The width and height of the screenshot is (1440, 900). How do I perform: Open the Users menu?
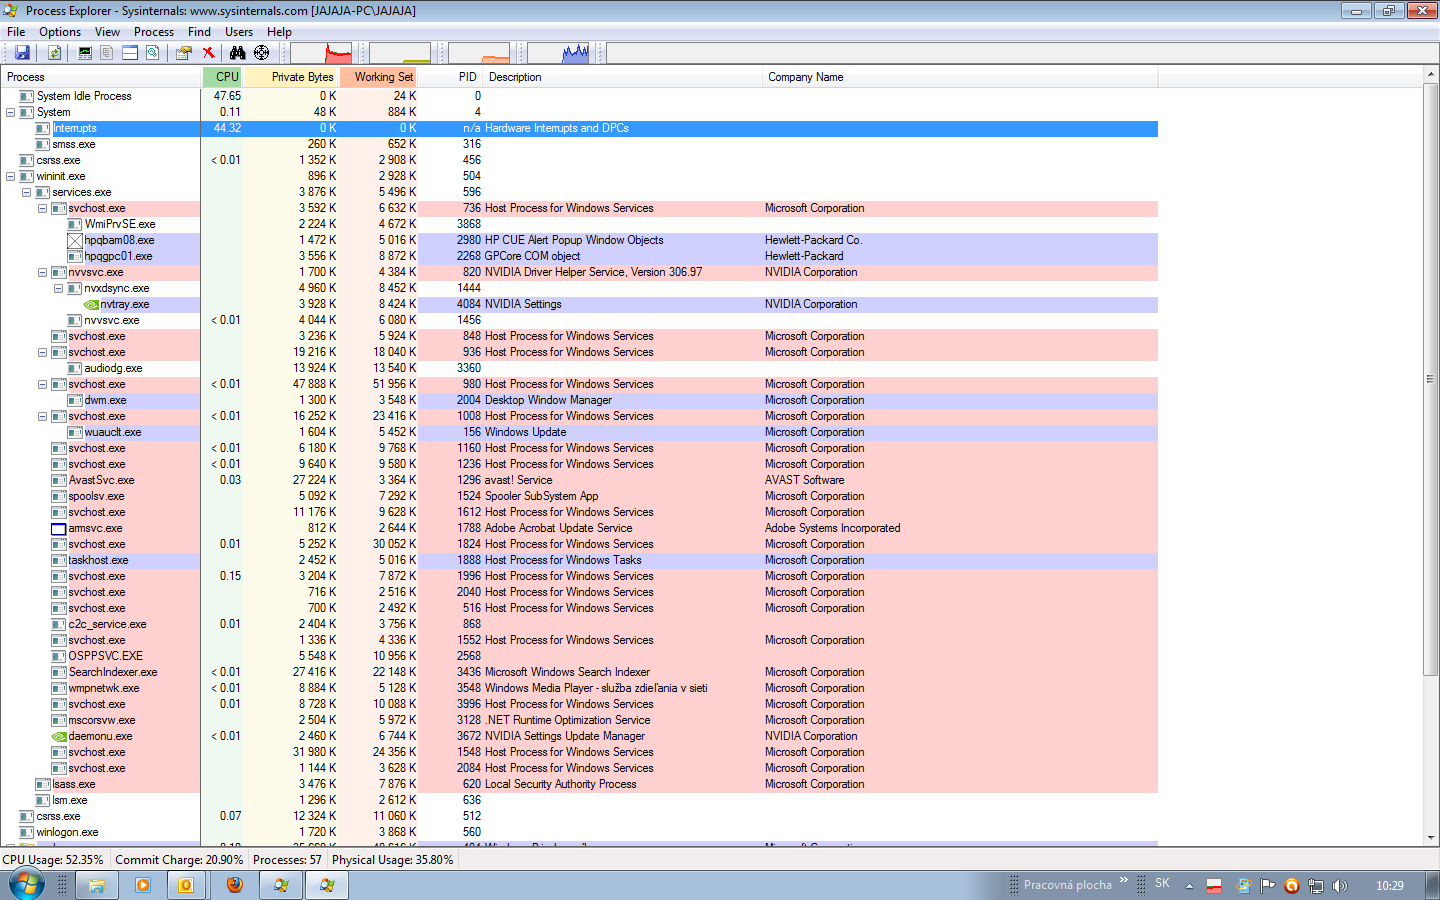(x=239, y=32)
